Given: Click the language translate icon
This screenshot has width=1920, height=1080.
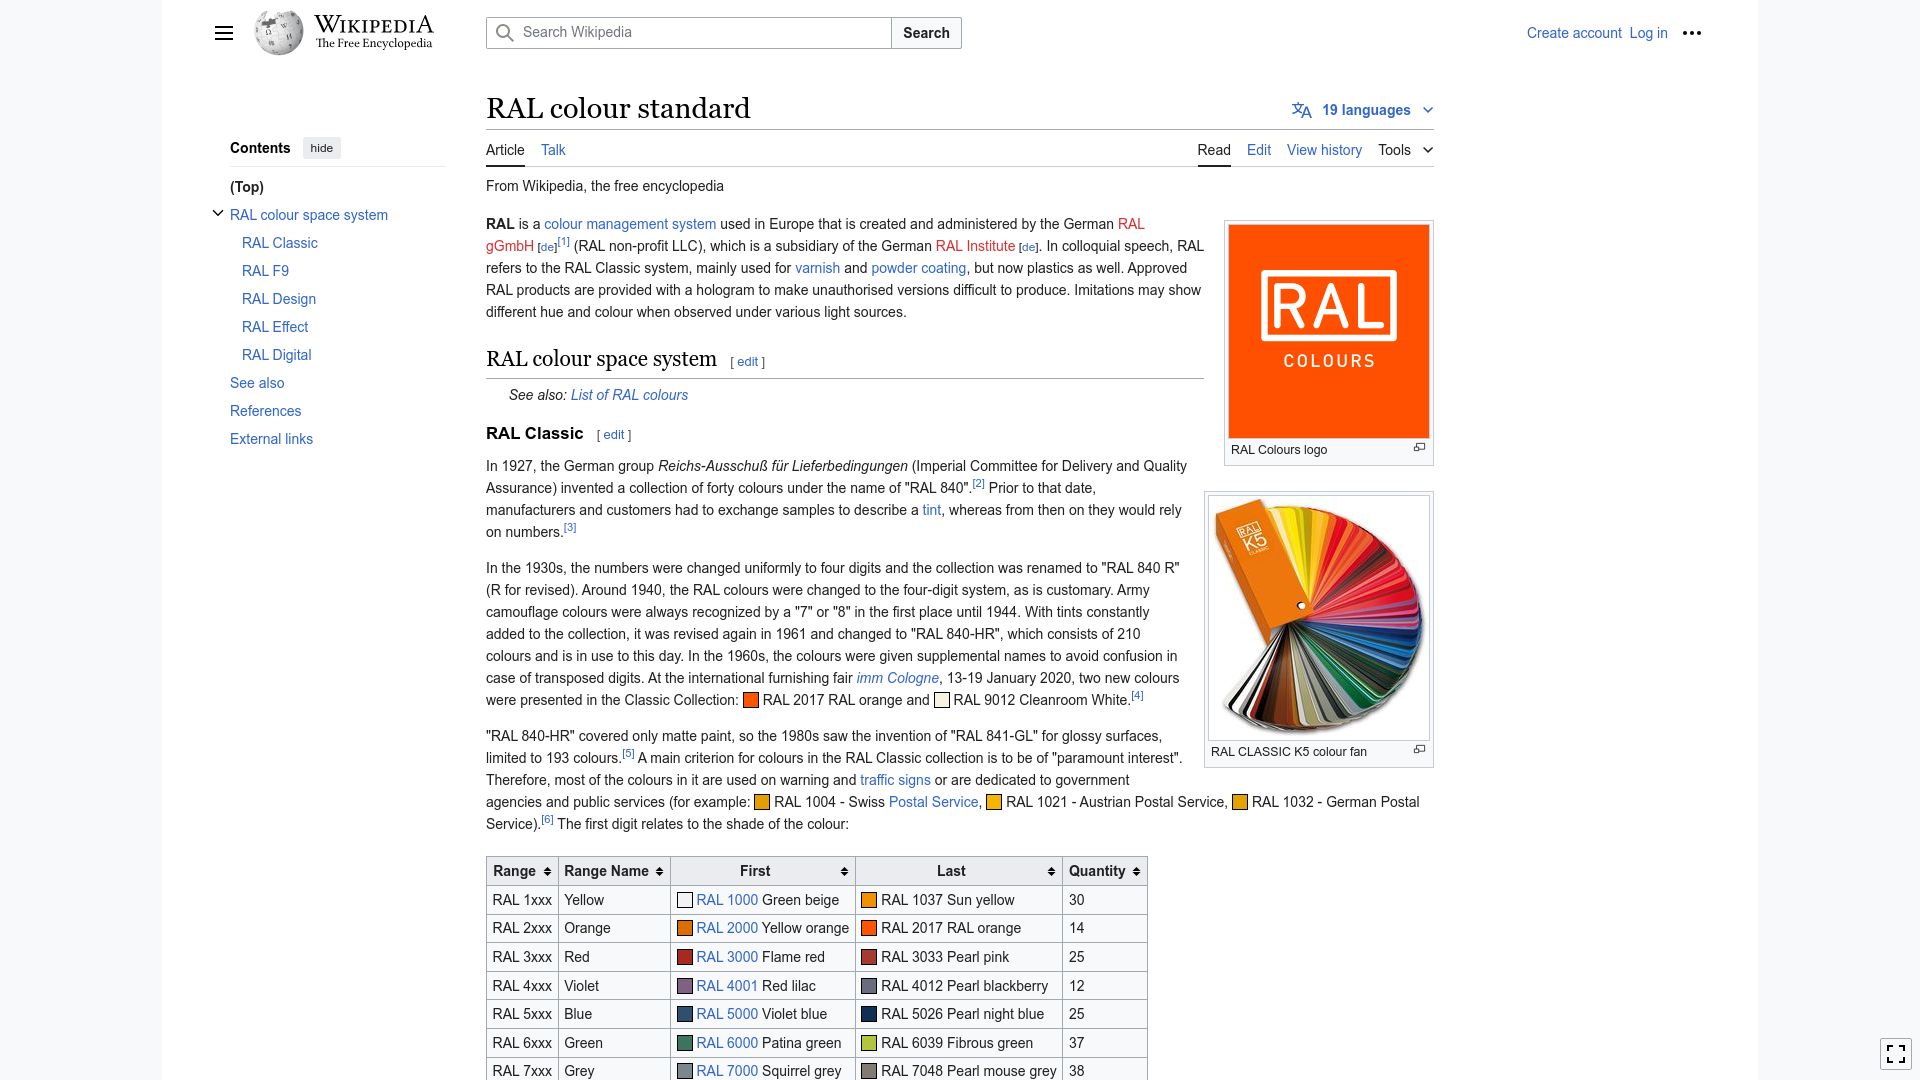Looking at the screenshot, I should [x=1301, y=110].
